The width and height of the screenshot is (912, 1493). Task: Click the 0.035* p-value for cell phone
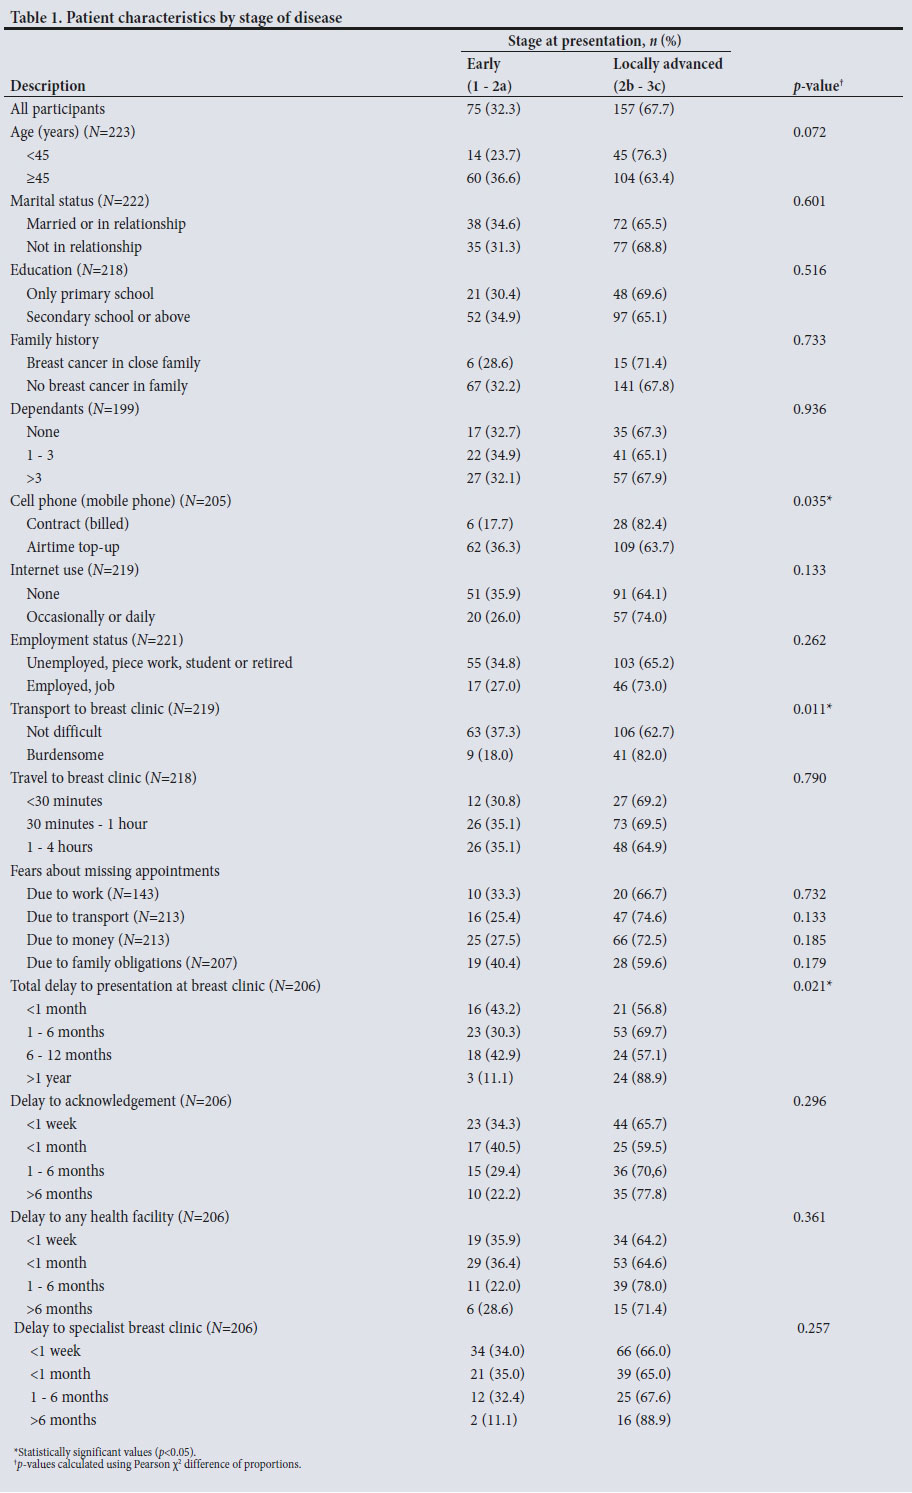pos(812,500)
